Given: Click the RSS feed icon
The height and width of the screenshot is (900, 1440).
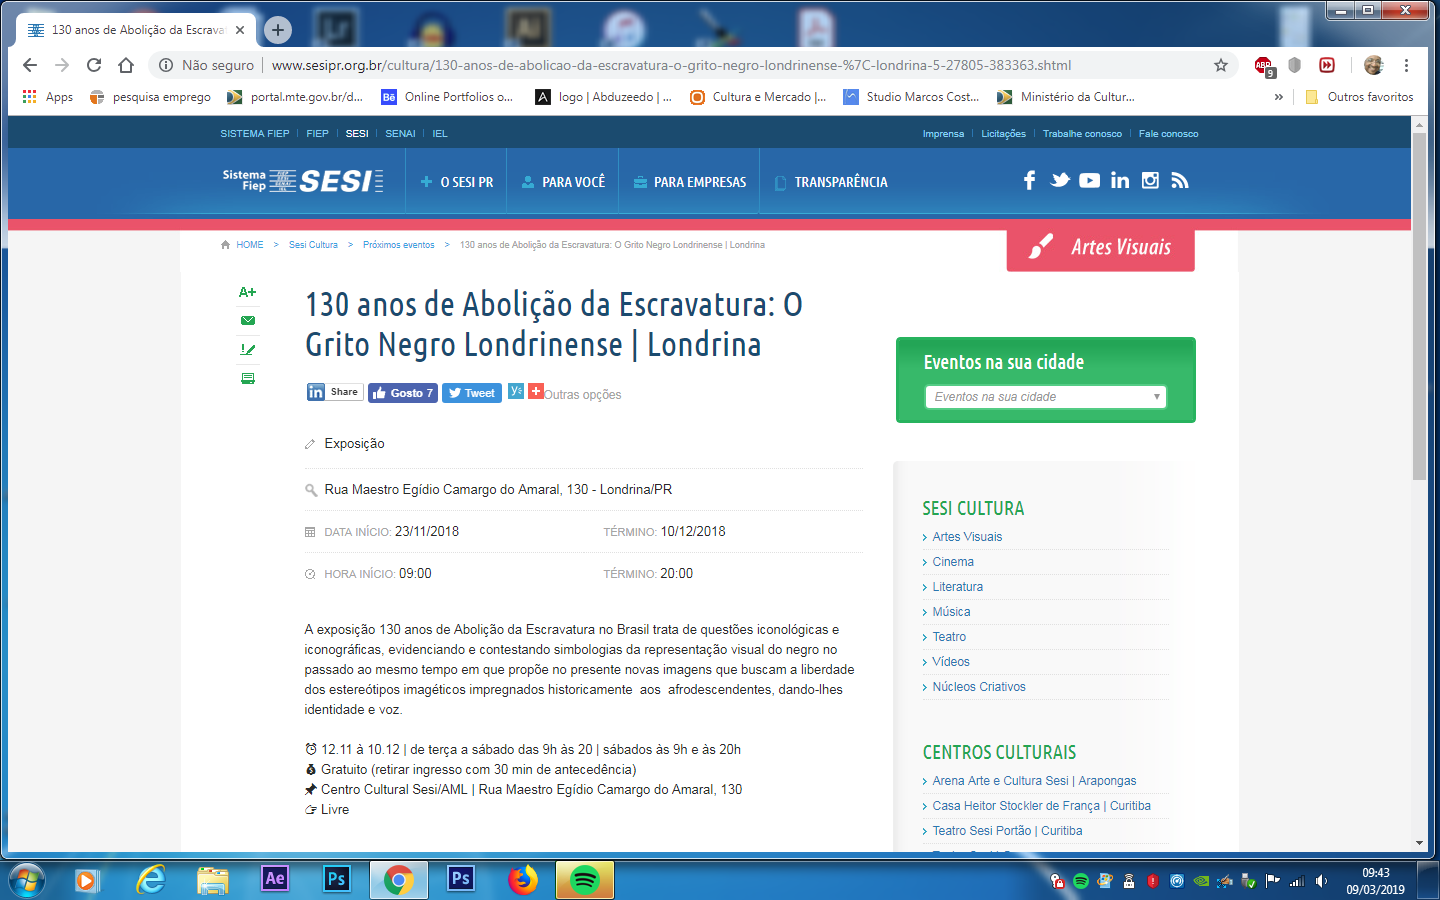Looking at the screenshot, I should [1180, 180].
